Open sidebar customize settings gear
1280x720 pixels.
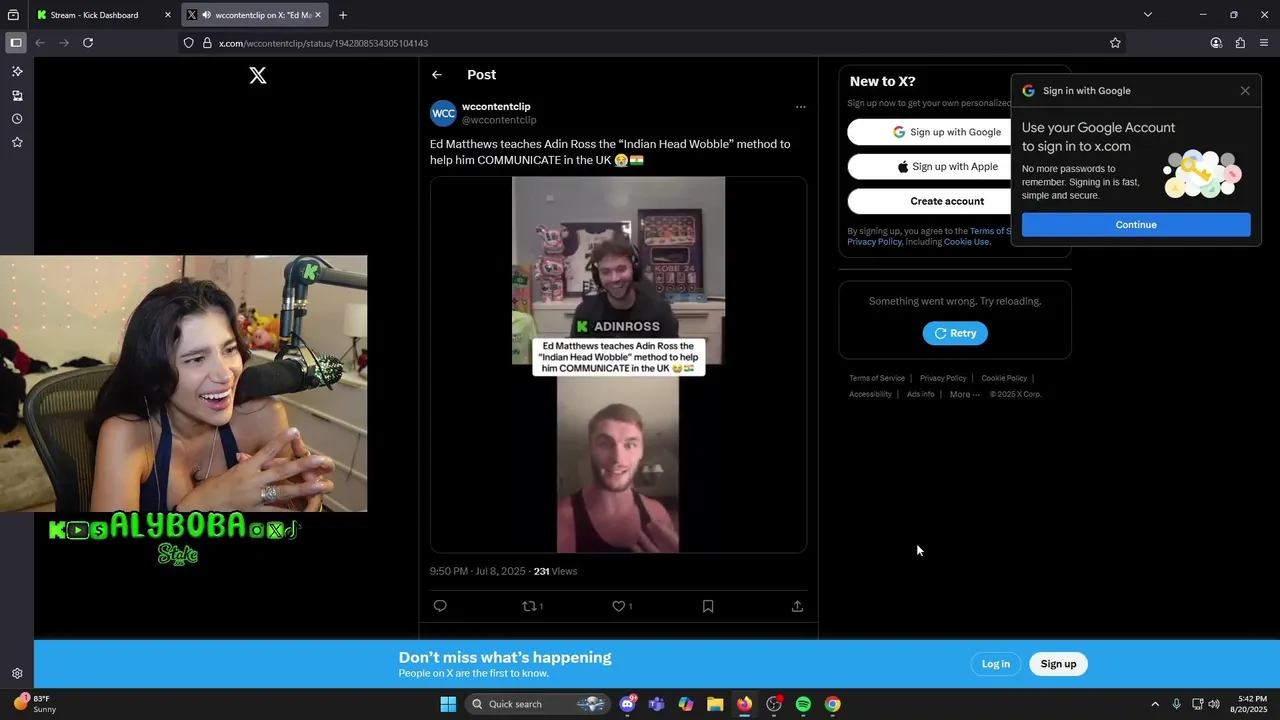click(x=17, y=674)
